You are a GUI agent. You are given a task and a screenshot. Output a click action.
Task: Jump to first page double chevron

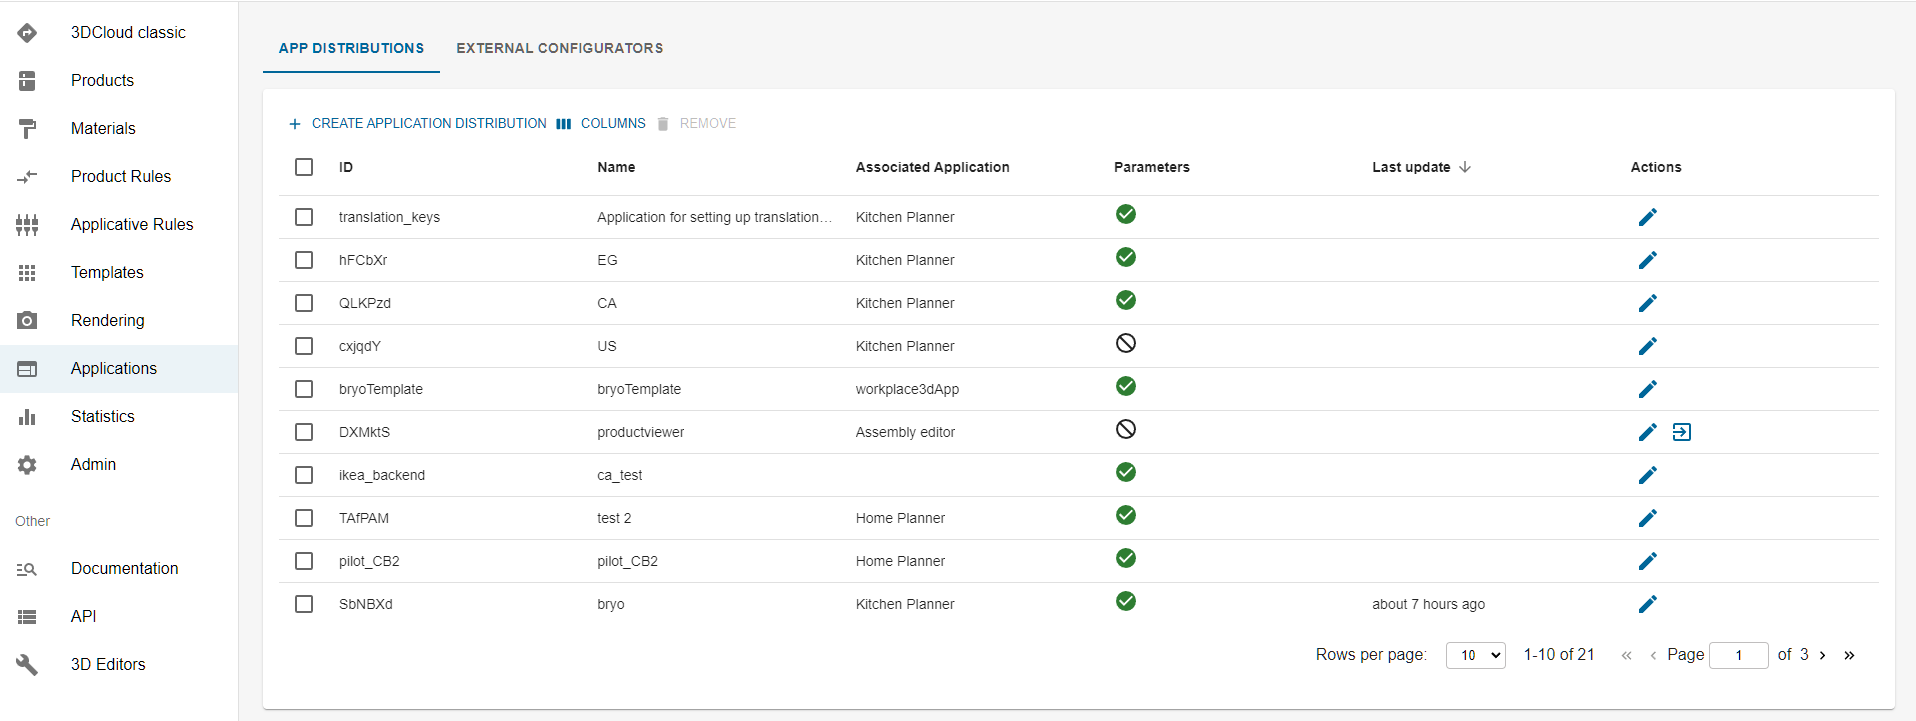(x=1626, y=655)
